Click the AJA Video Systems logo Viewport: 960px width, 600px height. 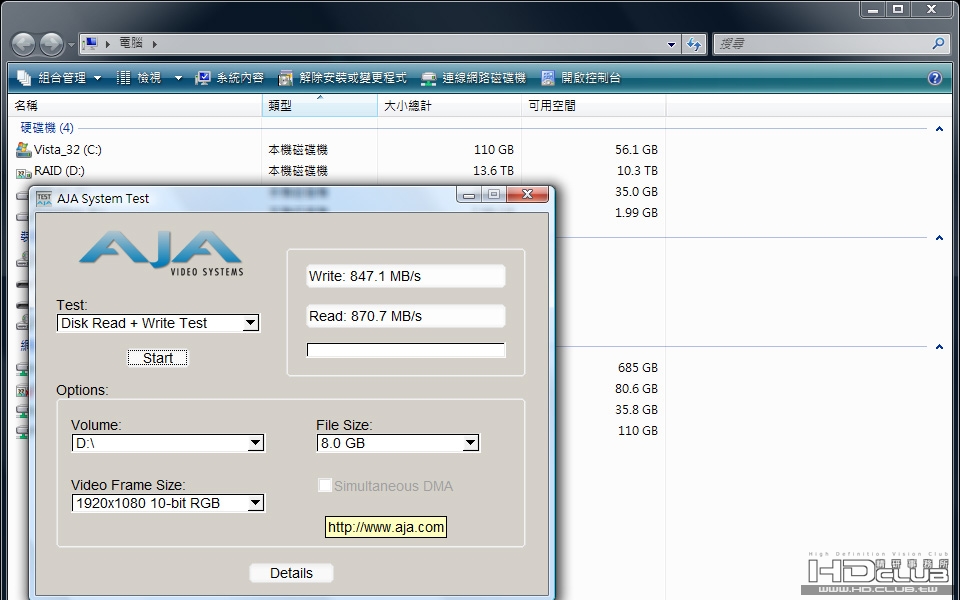pos(162,253)
